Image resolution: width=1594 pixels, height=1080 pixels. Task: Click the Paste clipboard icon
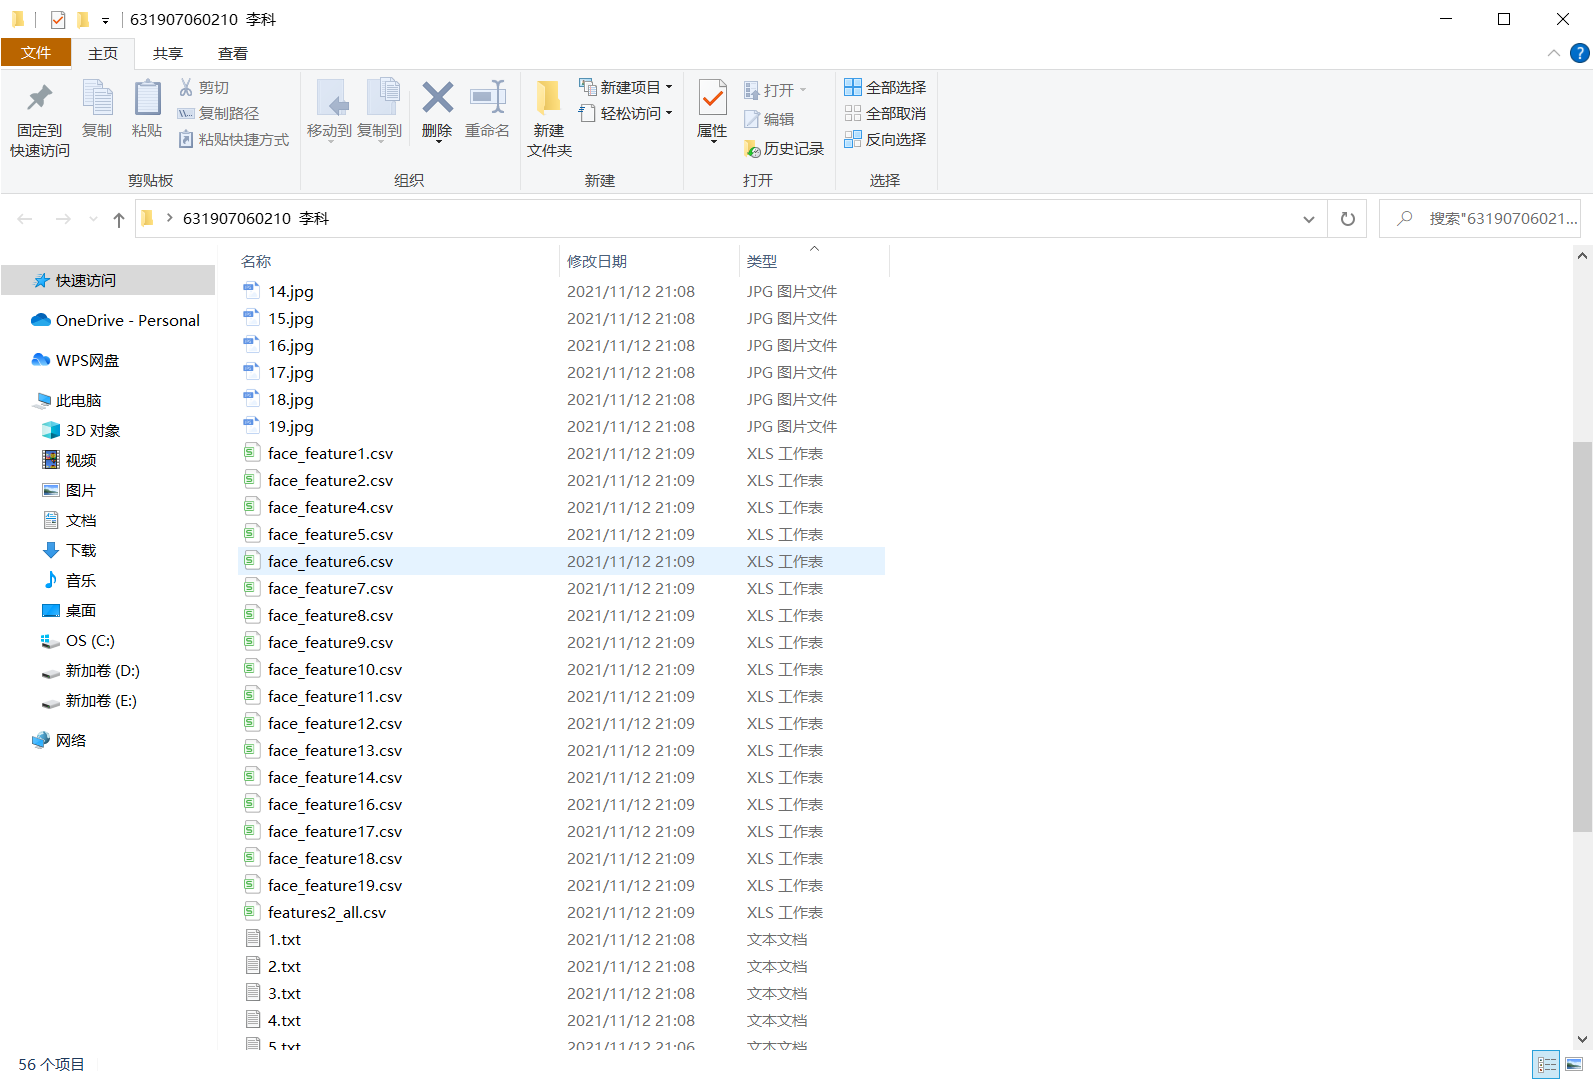click(x=147, y=98)
